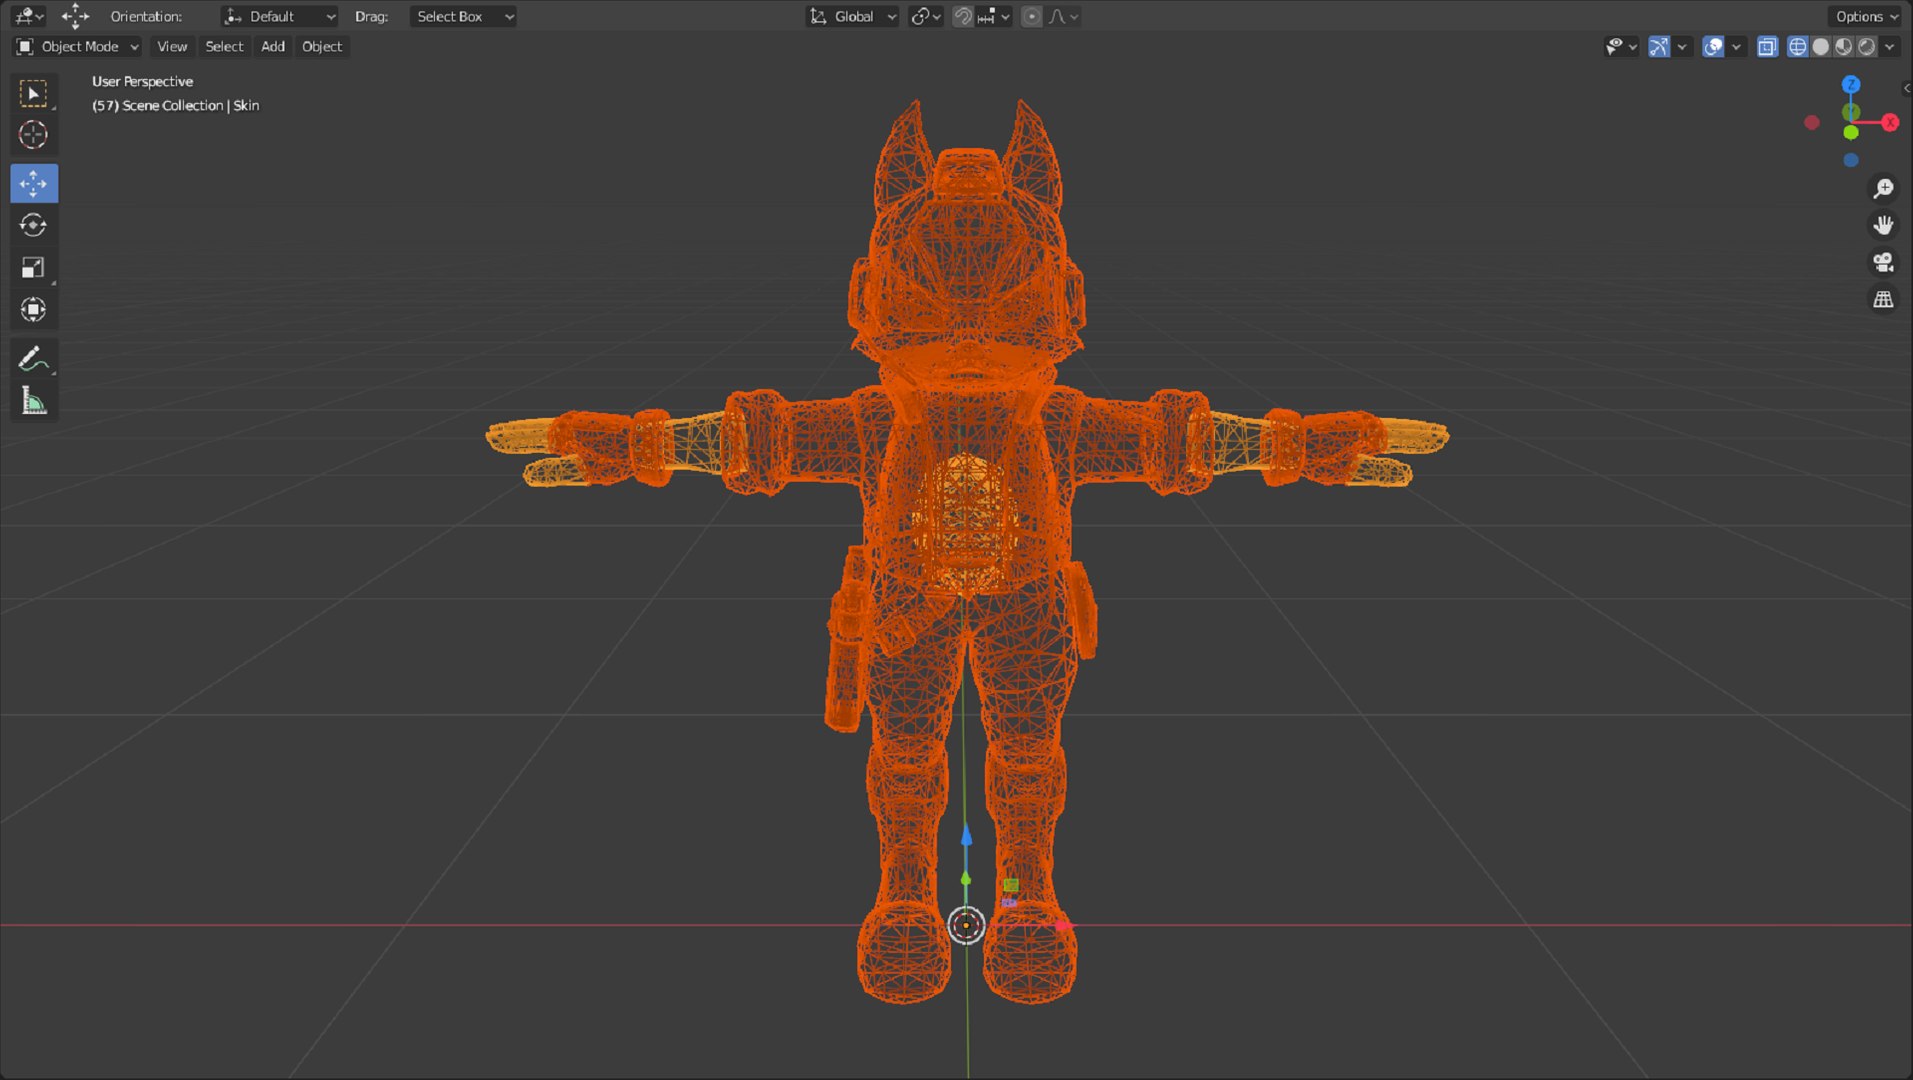Screen dimensions: 1913x1080
Task: Click the hand pan-view control
Action: coord(1883,225)
